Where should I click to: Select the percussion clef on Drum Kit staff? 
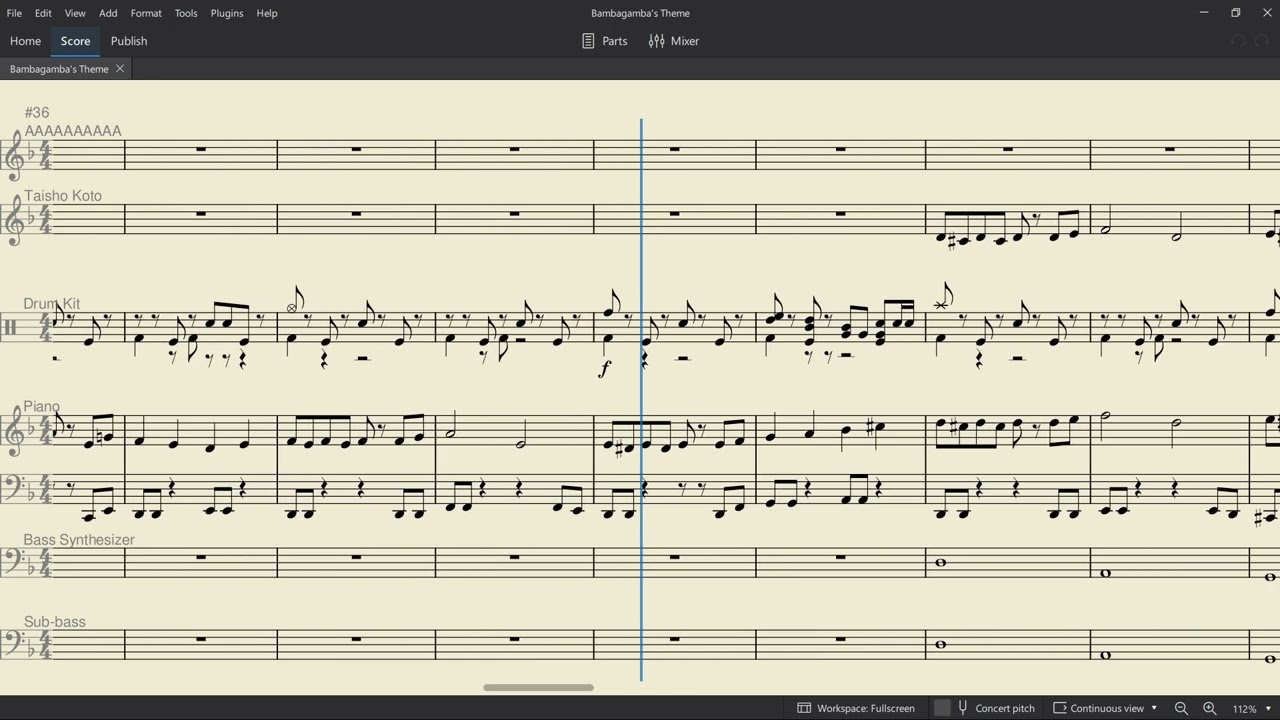coord(11,327)
